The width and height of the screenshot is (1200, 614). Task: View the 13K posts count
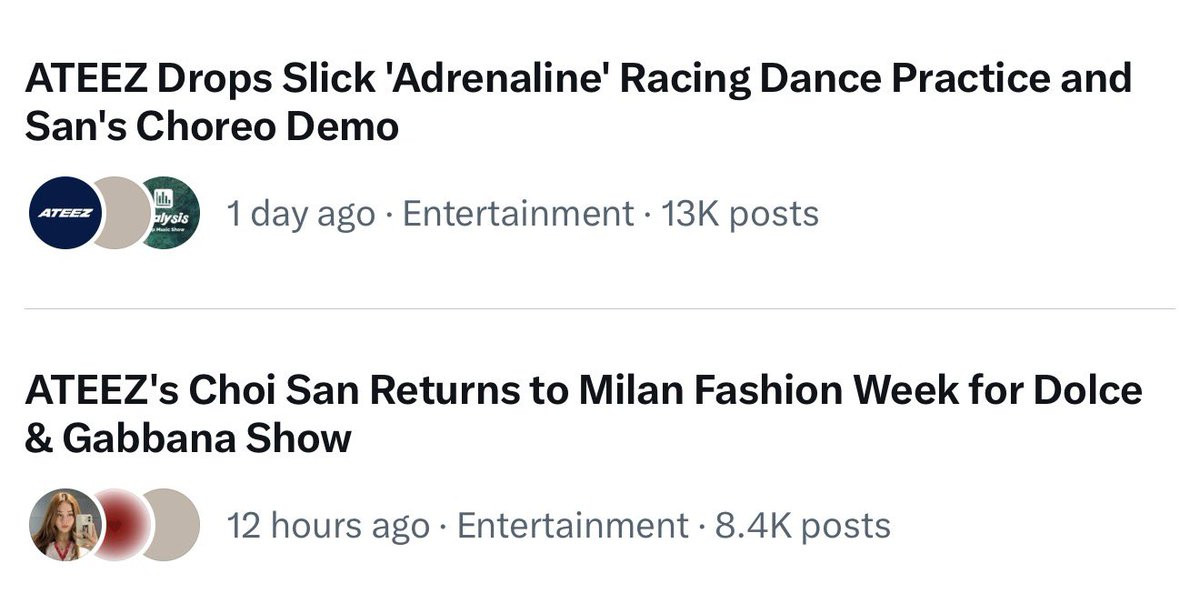[x=740, y=213]
